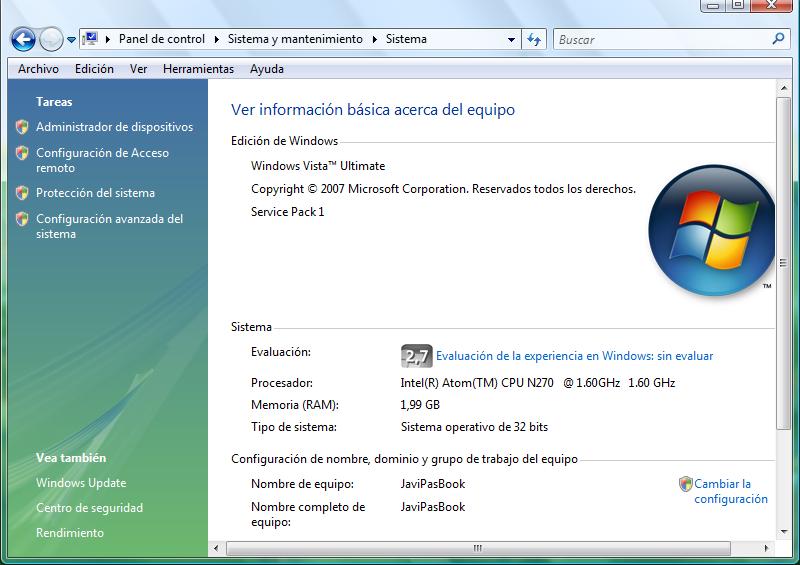This screenshot has height=565, width=800.
Task: Open Configuración avanzada del sistema
Action: [109, 226]
